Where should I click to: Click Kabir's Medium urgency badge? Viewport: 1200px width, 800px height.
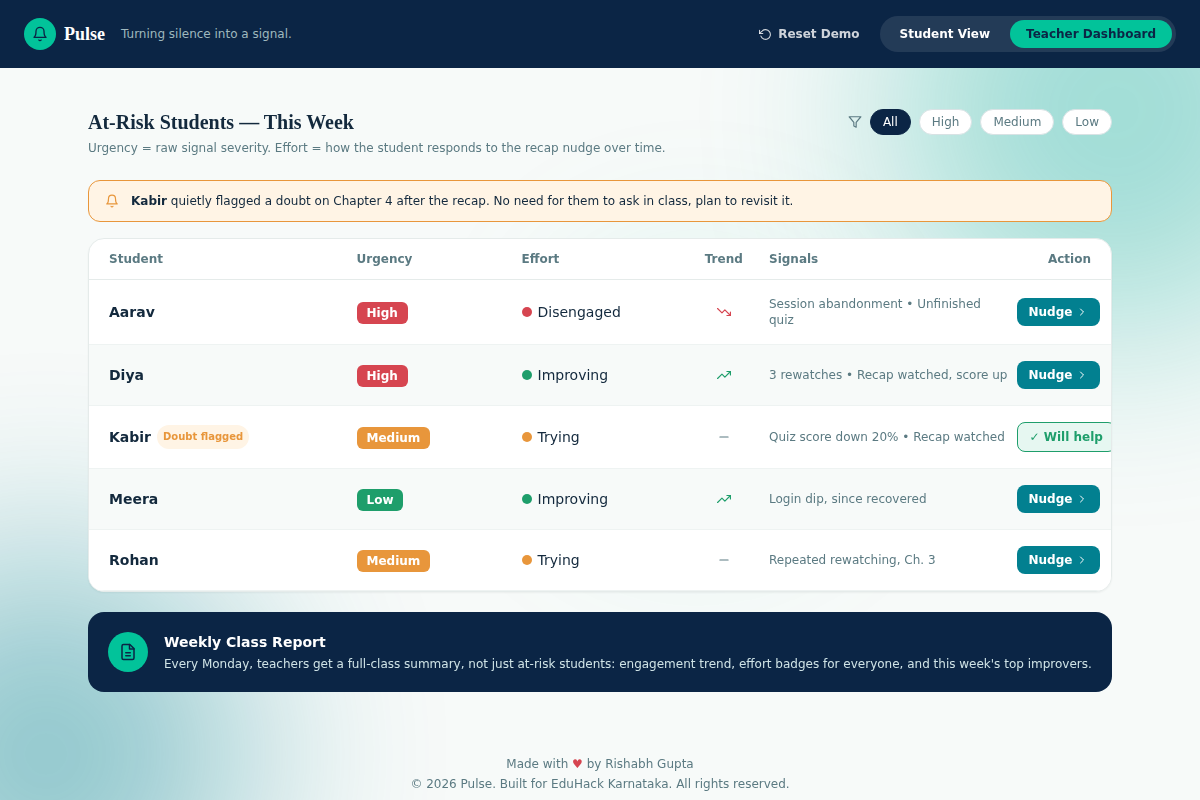click(393, 438)
